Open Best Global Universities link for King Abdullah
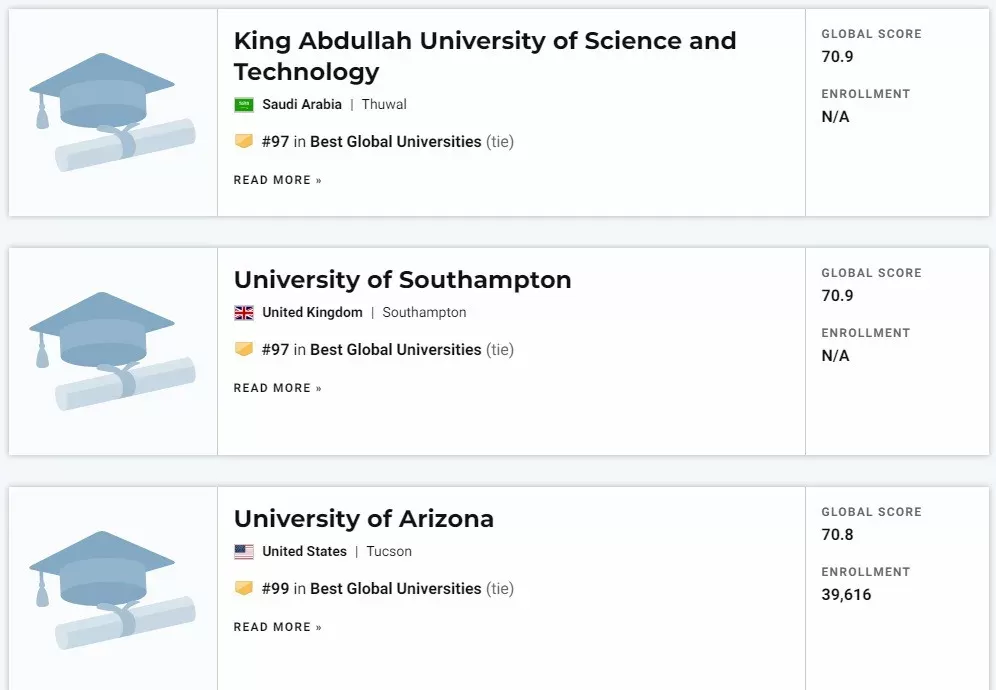 click(x=396, y=142)
